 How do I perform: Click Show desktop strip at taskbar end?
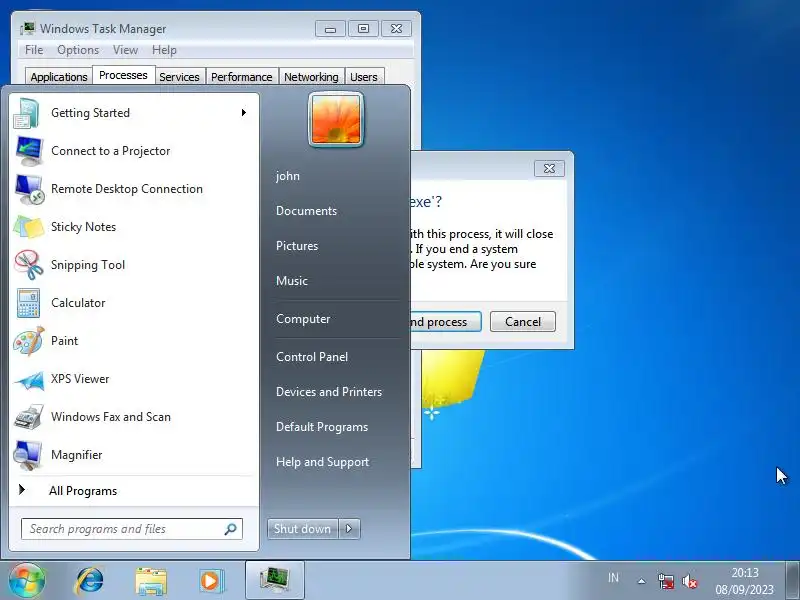(x=792, y=581)
